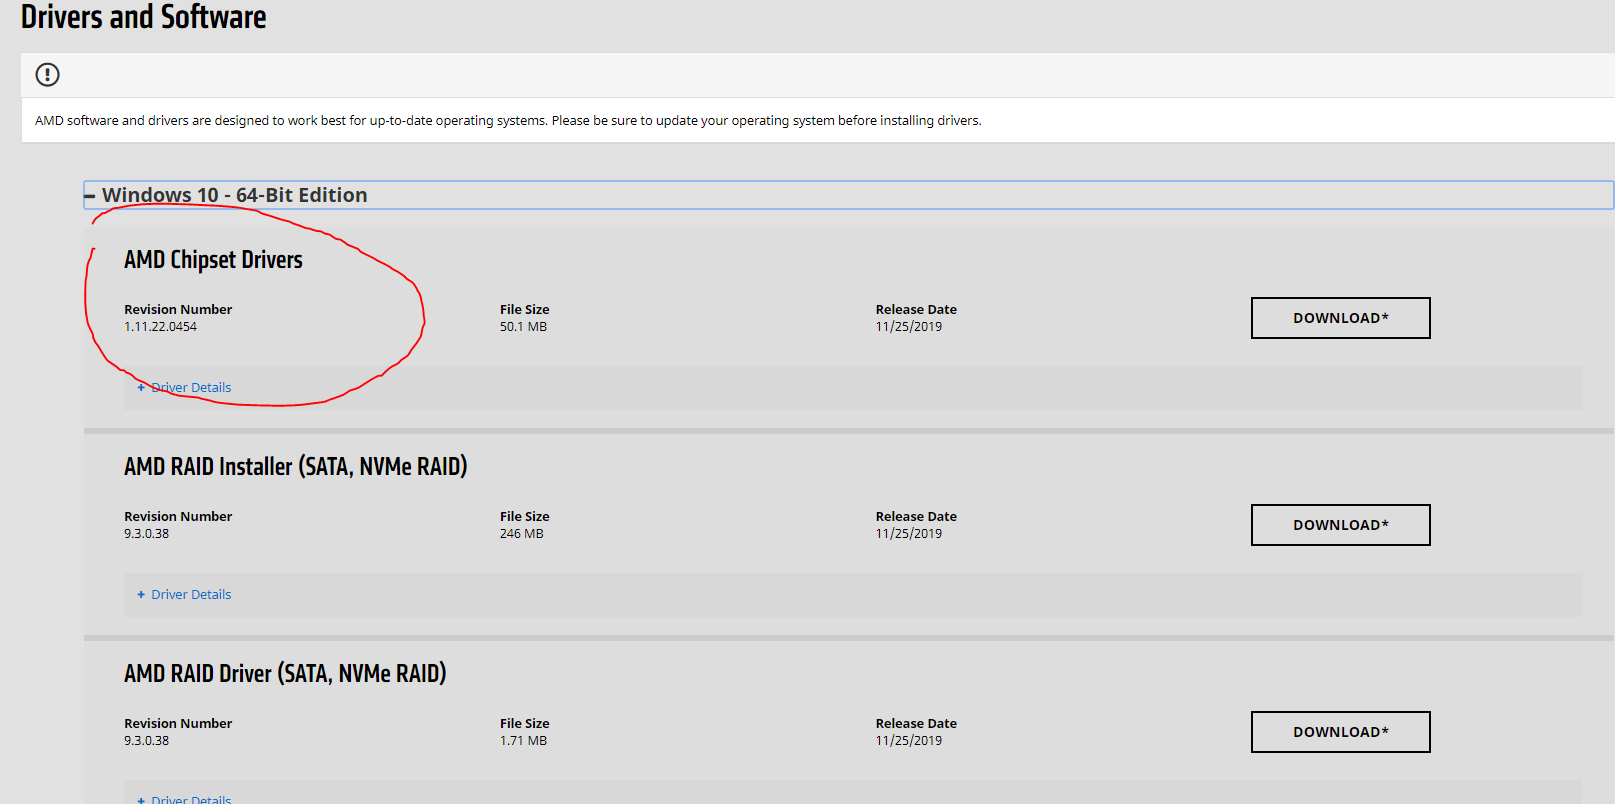Click the 246 MB file size
This screenshot has height=804, width=1615.
[522, 534]
